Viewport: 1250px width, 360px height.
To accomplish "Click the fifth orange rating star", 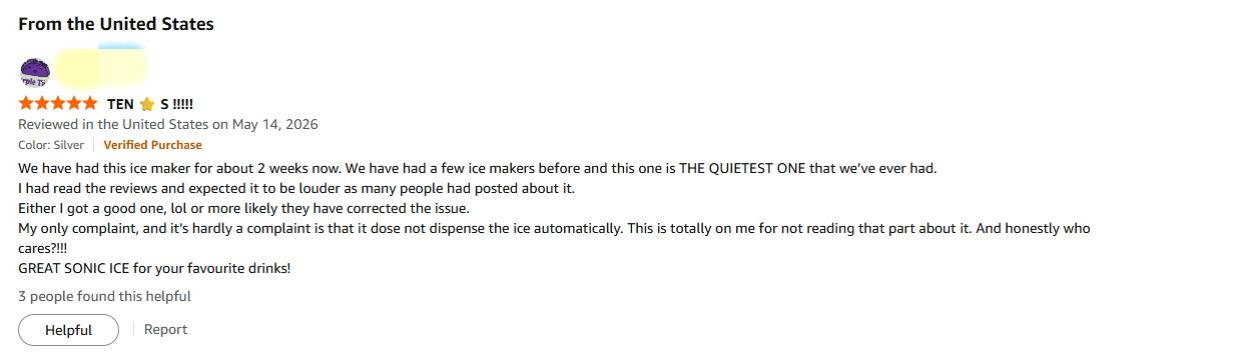I will click(x=90, y=103).
